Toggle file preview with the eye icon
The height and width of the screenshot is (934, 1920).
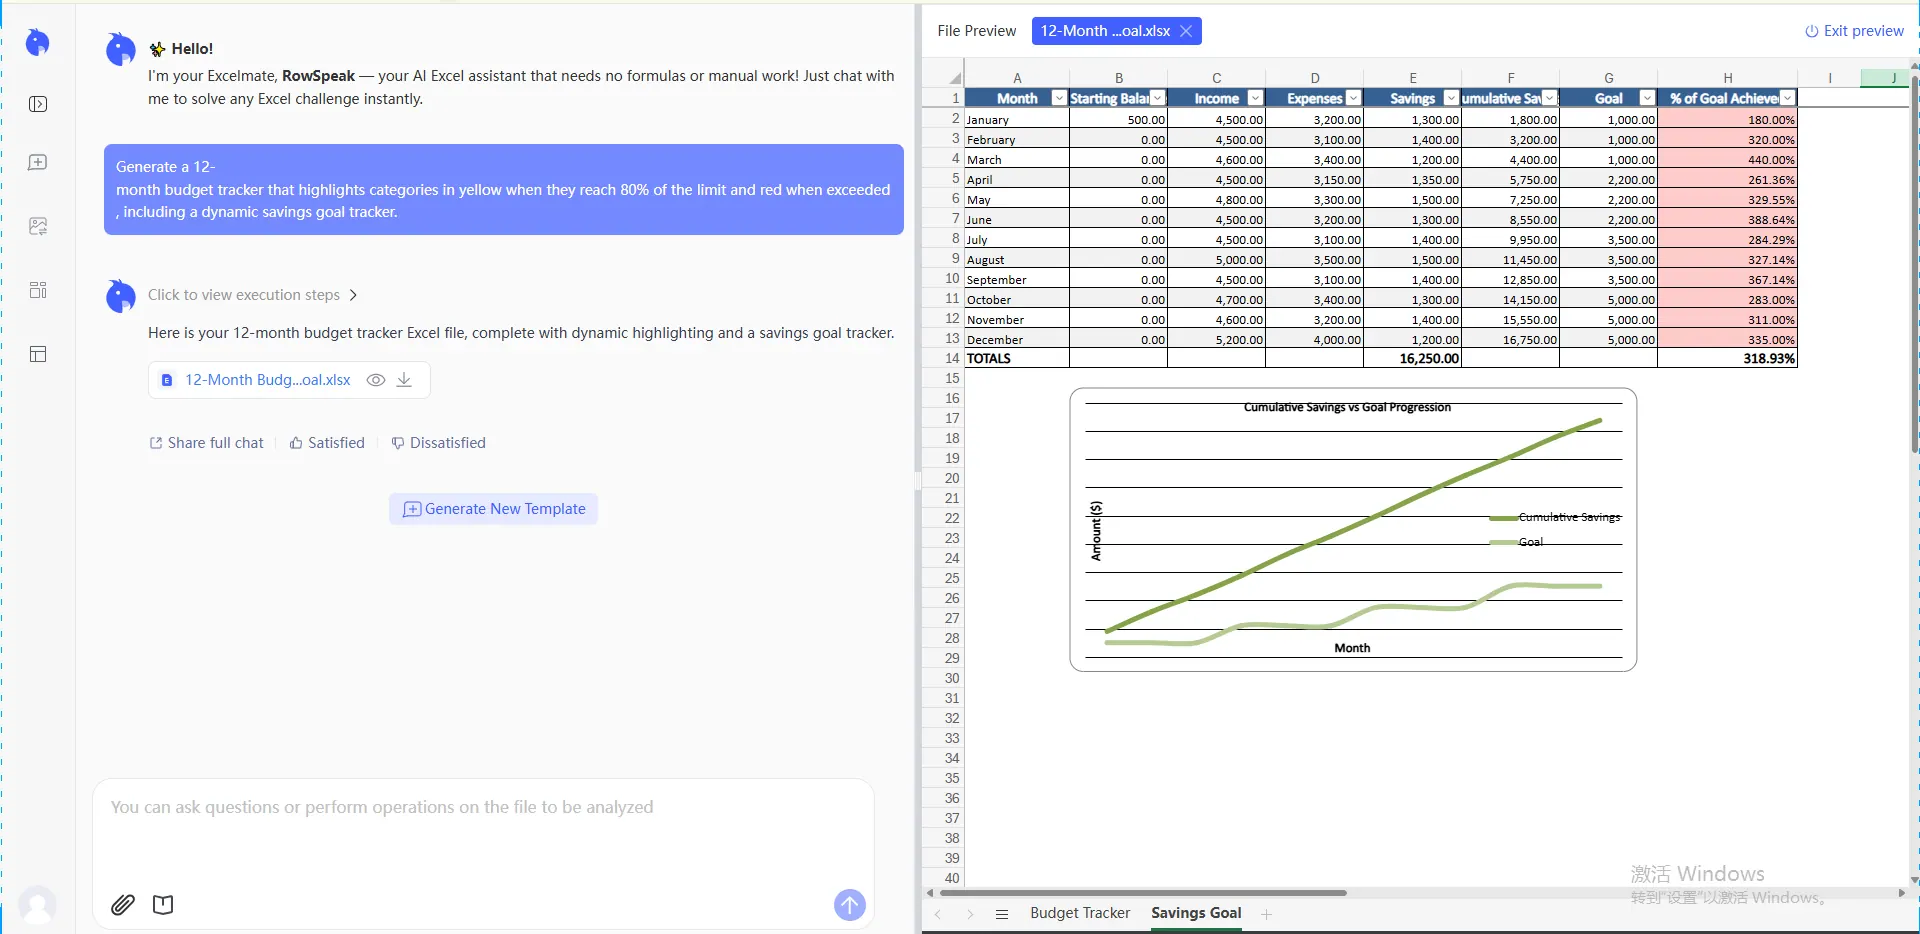click(375, 380)
